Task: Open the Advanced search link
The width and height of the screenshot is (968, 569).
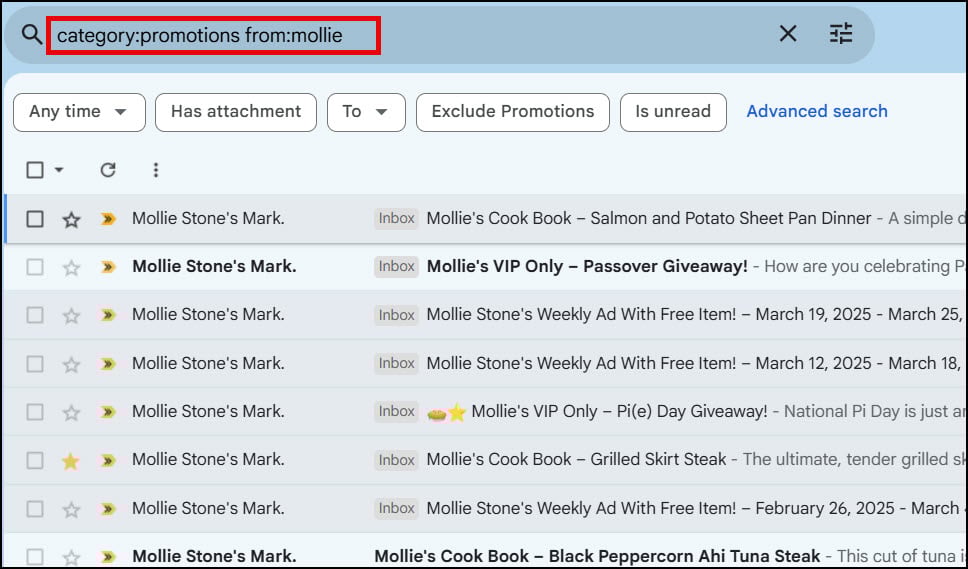Action: [817, 112]
